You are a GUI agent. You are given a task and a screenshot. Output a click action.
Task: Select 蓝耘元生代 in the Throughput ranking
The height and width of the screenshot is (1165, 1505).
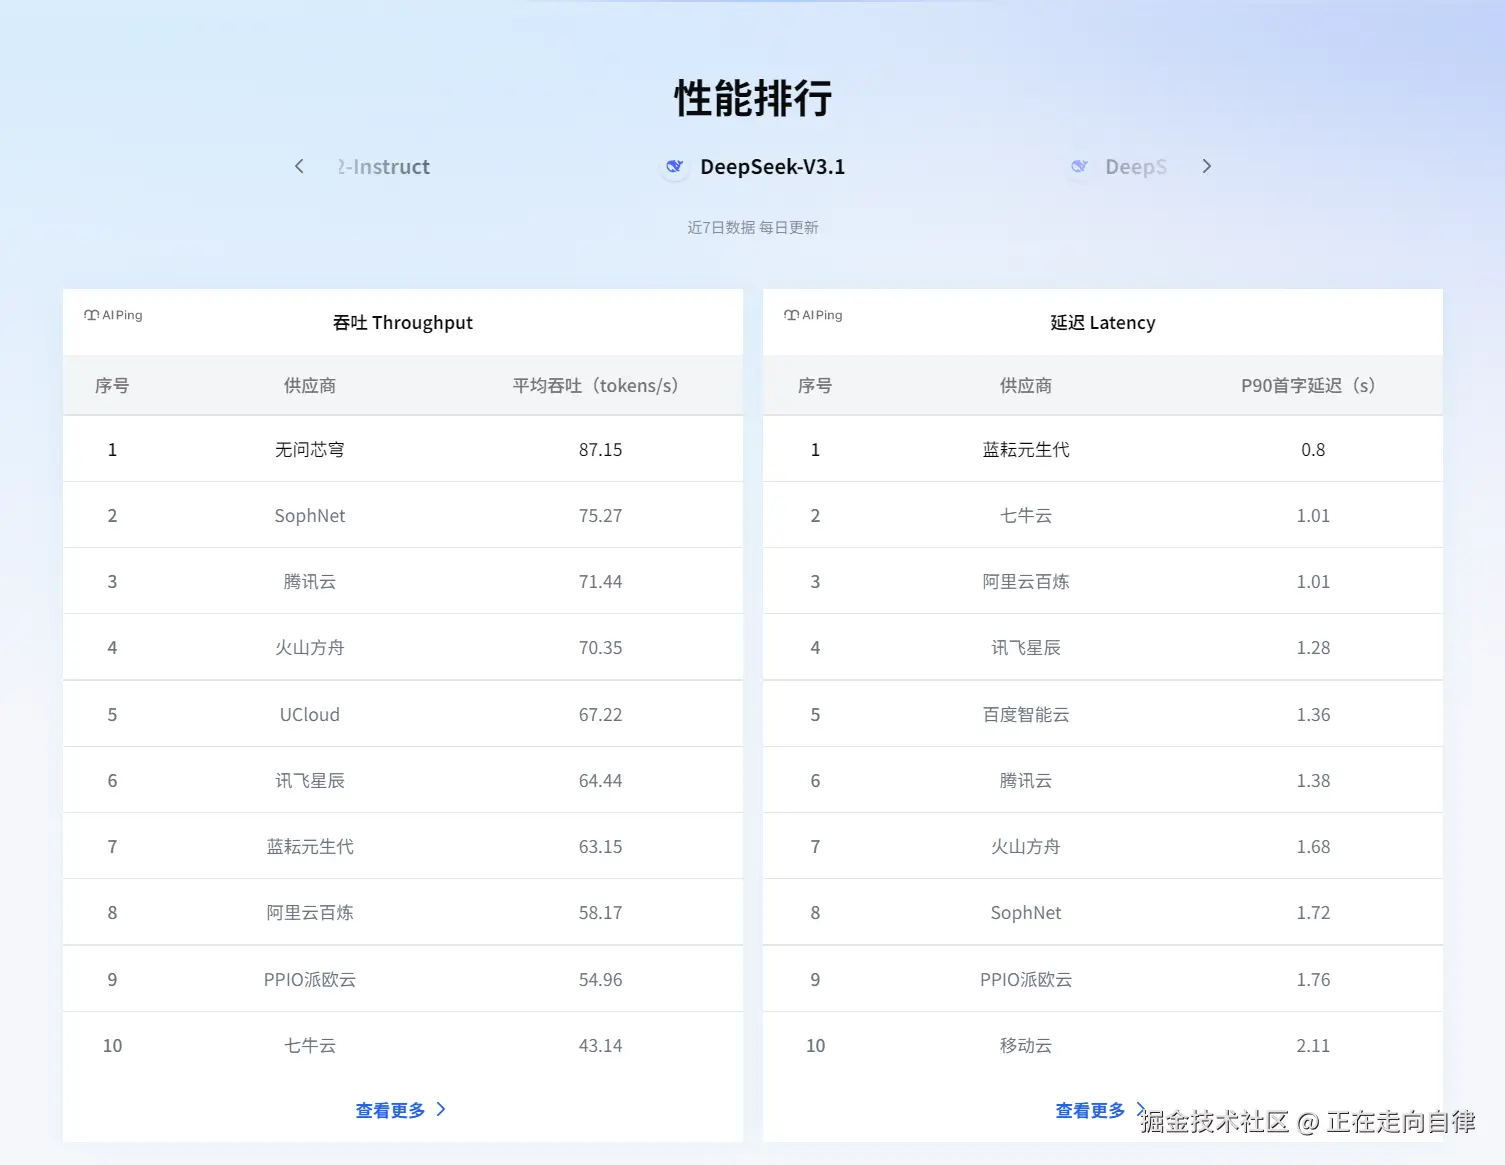310,847
